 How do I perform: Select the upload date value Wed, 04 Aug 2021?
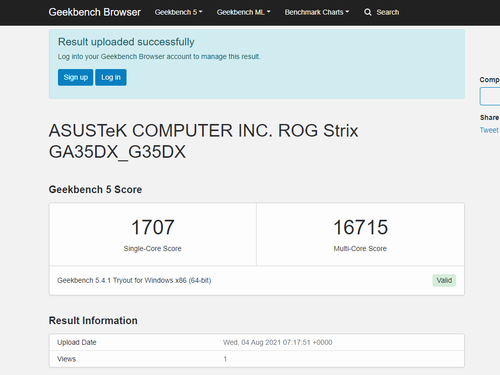pos(278,342)
